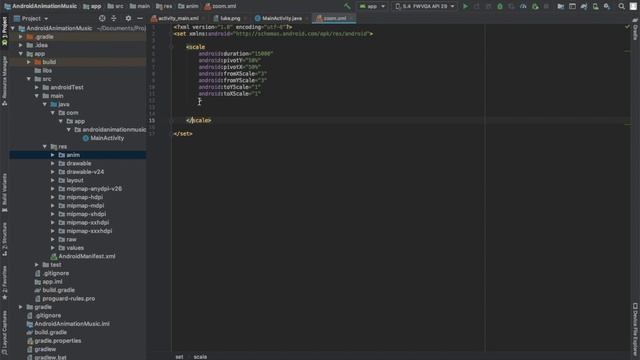Screen dimensions: 640x360
Task: Expand the androidTest folder arrow
Action: pyautogui.click(x=37, y=87)
